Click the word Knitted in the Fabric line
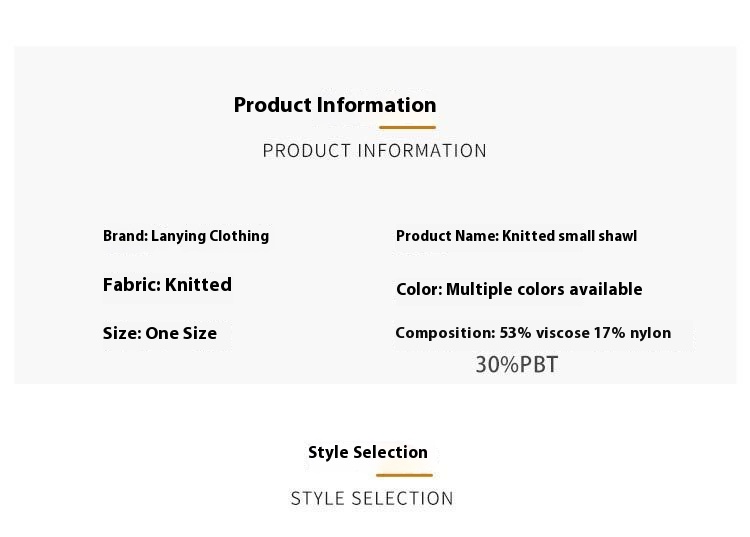Image resolution: width=750 pixels, height=537 pixels. [199, 285]
